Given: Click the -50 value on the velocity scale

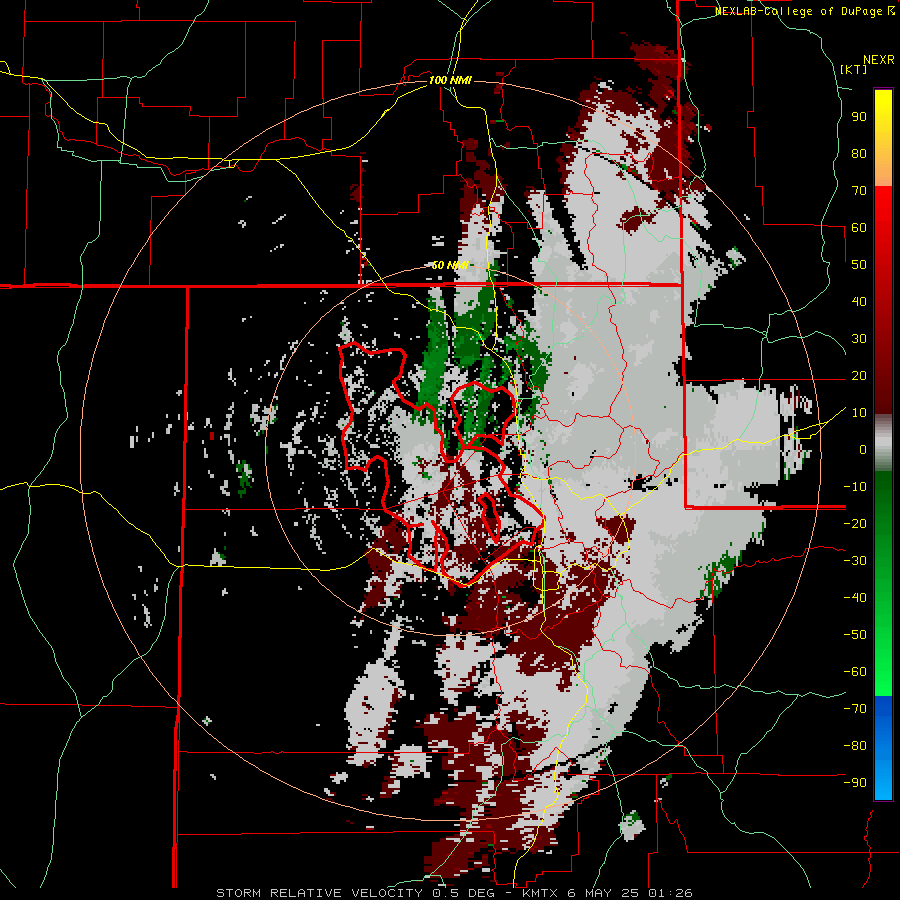Looking at the screenshot, I should 855,634.
